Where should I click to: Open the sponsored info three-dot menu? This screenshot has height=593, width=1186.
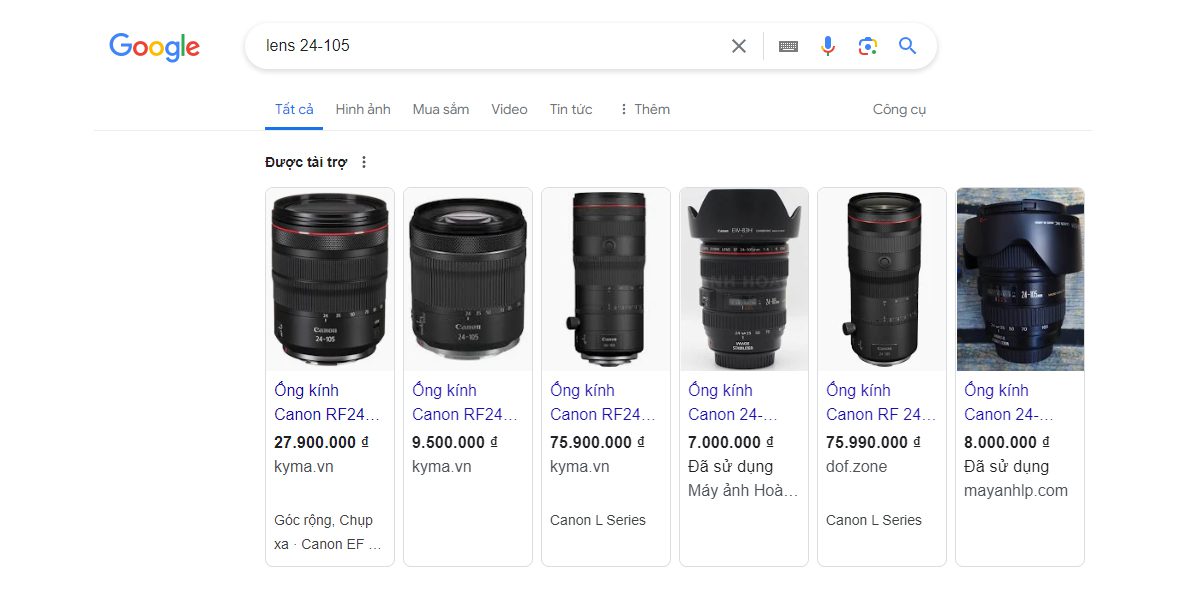click(364, 162)
